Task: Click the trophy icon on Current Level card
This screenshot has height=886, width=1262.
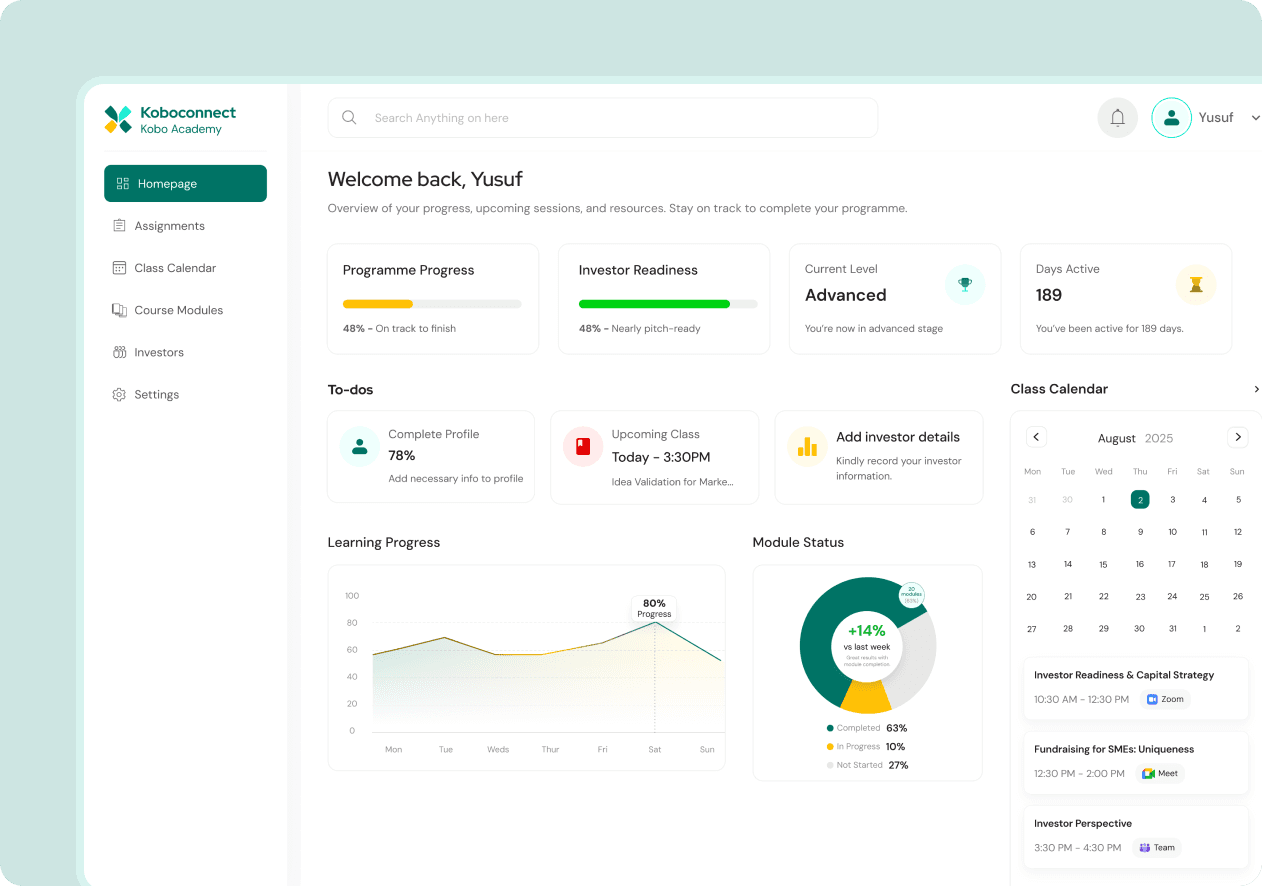Action: click(964, 285)
